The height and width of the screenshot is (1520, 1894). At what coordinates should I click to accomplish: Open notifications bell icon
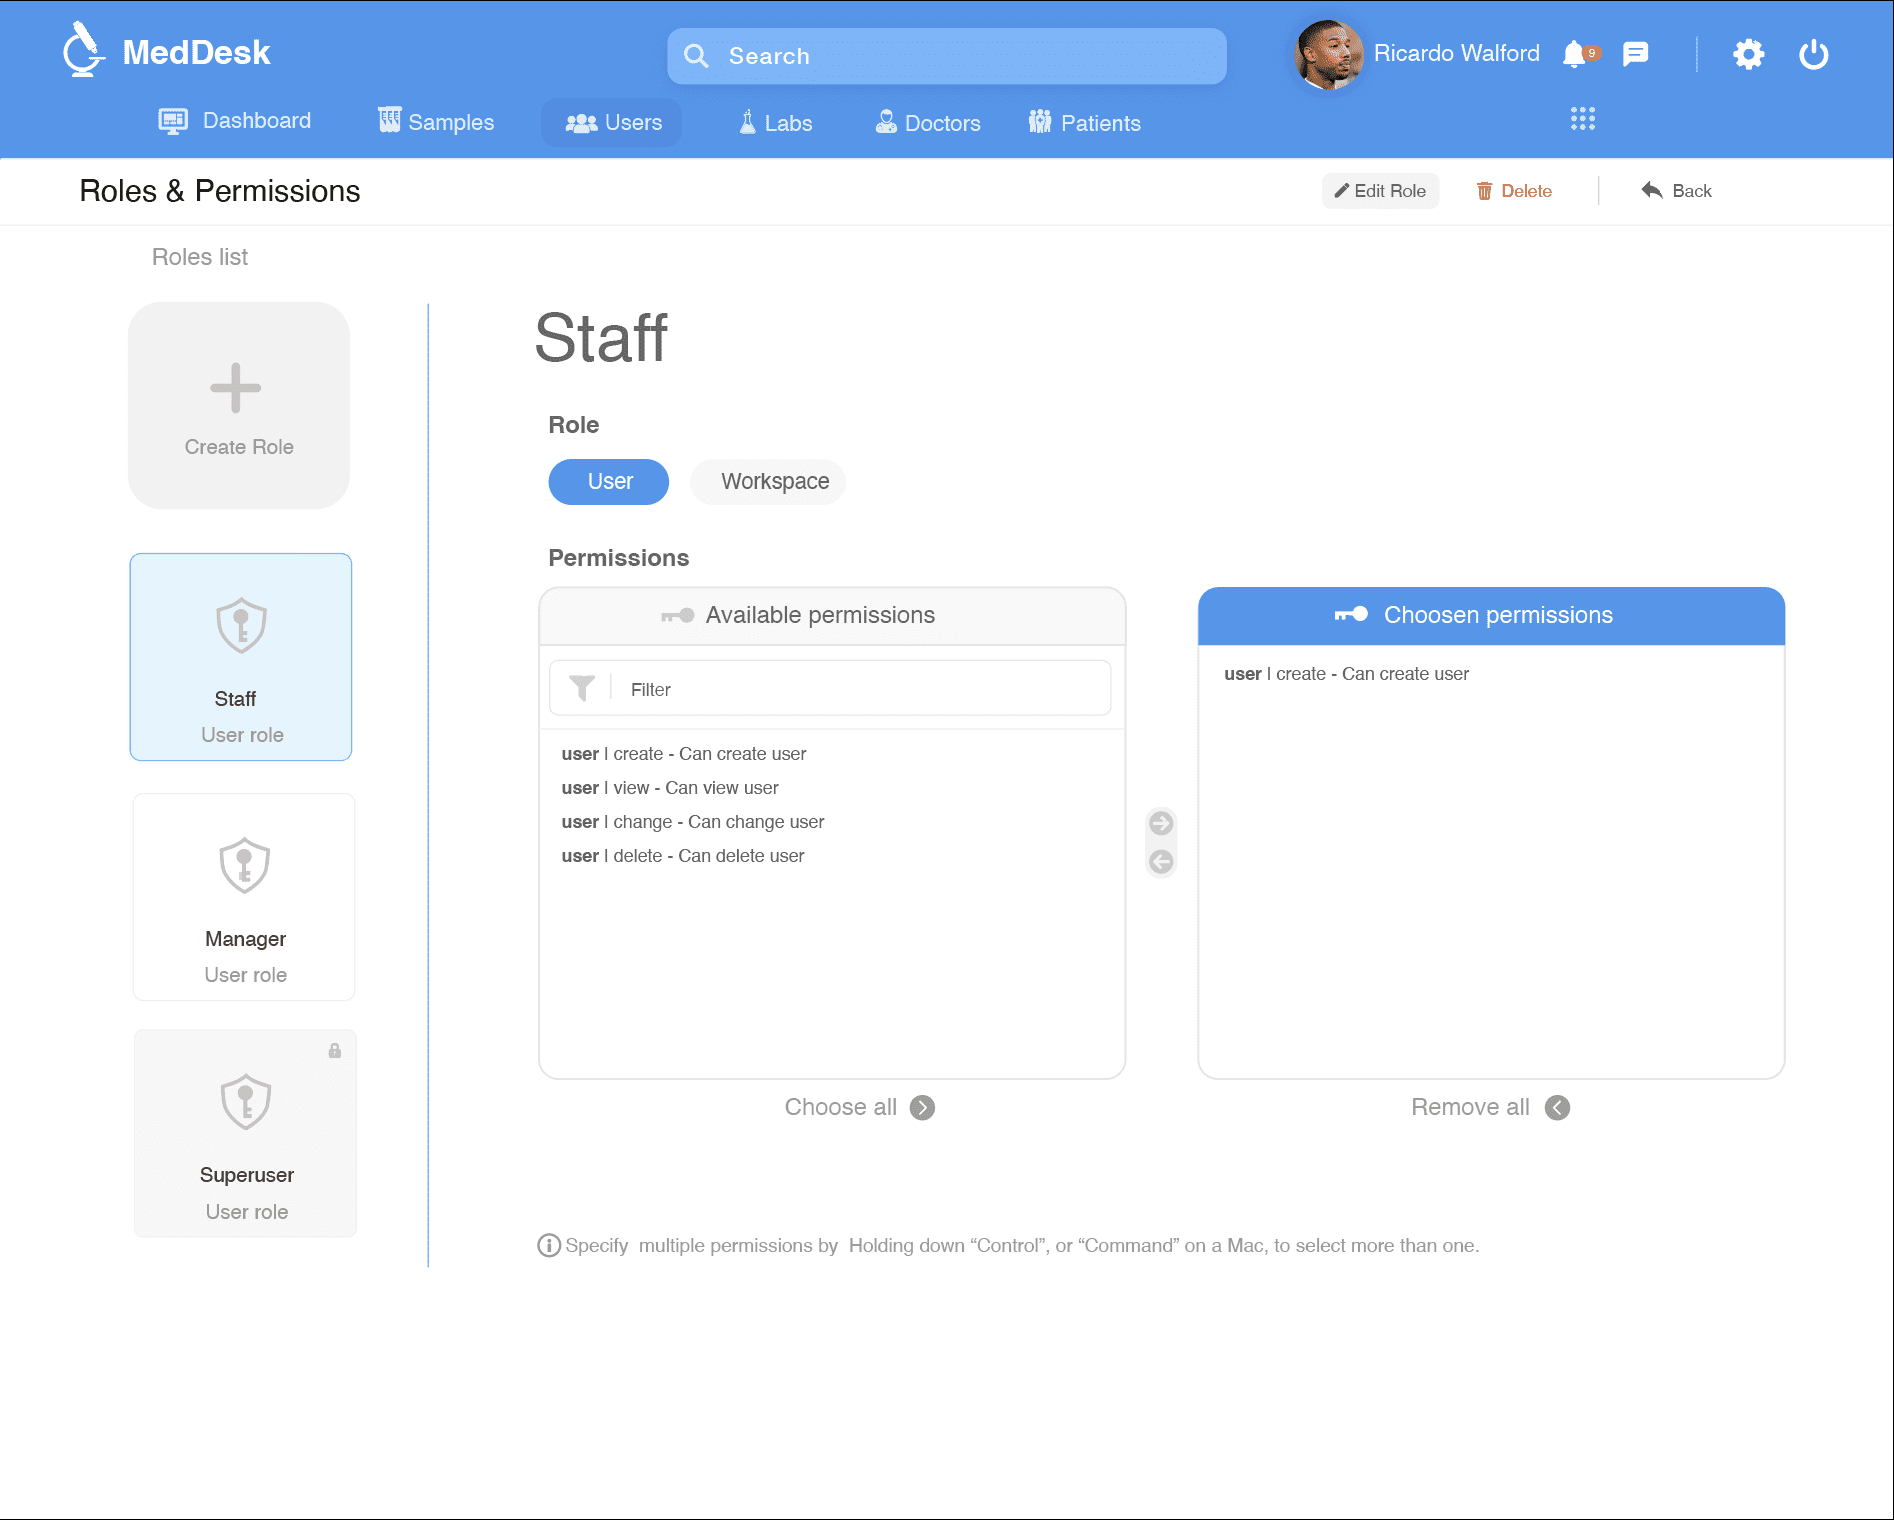[x=1575, y=53]
